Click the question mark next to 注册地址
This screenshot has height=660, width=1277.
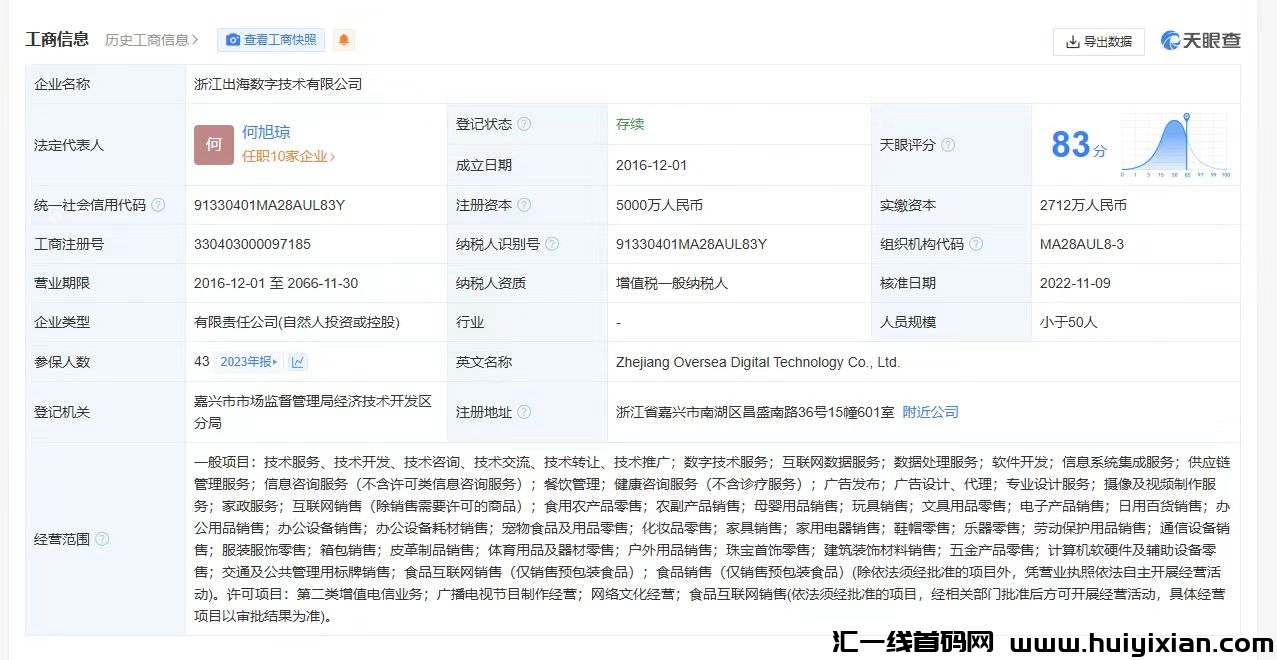point(524,412)
